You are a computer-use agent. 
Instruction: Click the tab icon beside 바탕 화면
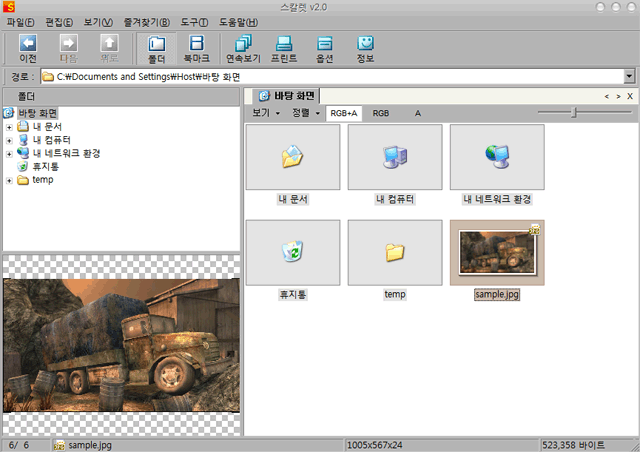click(x=264, y=96)
